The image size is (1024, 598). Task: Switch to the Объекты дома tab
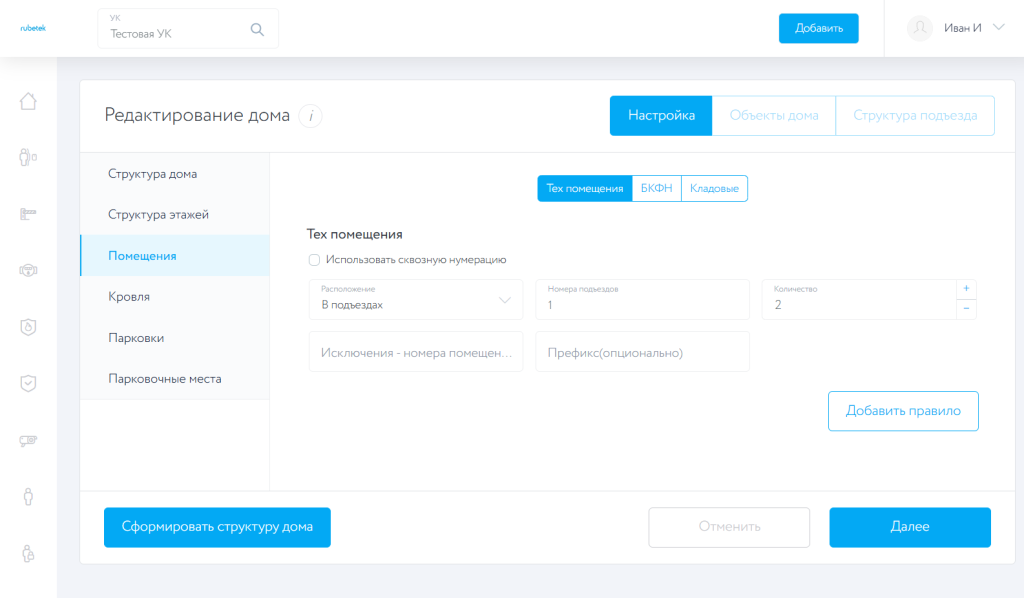click(x=773, y=115)
